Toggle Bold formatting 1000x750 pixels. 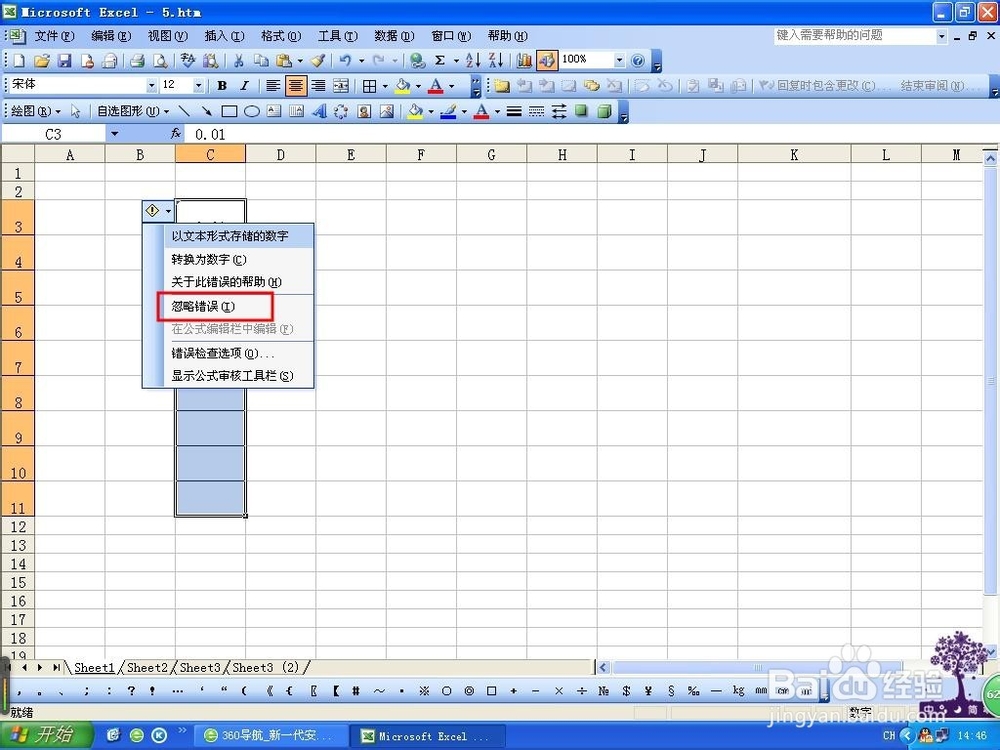pyautogui.click(x=222, y=85)
